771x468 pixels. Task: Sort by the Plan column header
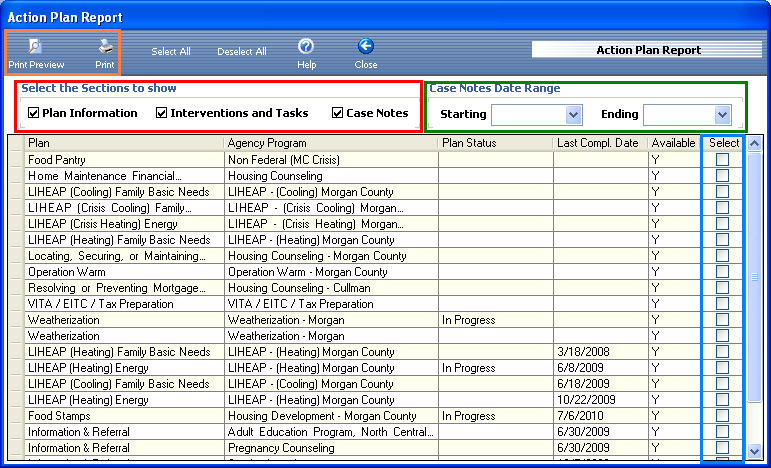(124, 143)
